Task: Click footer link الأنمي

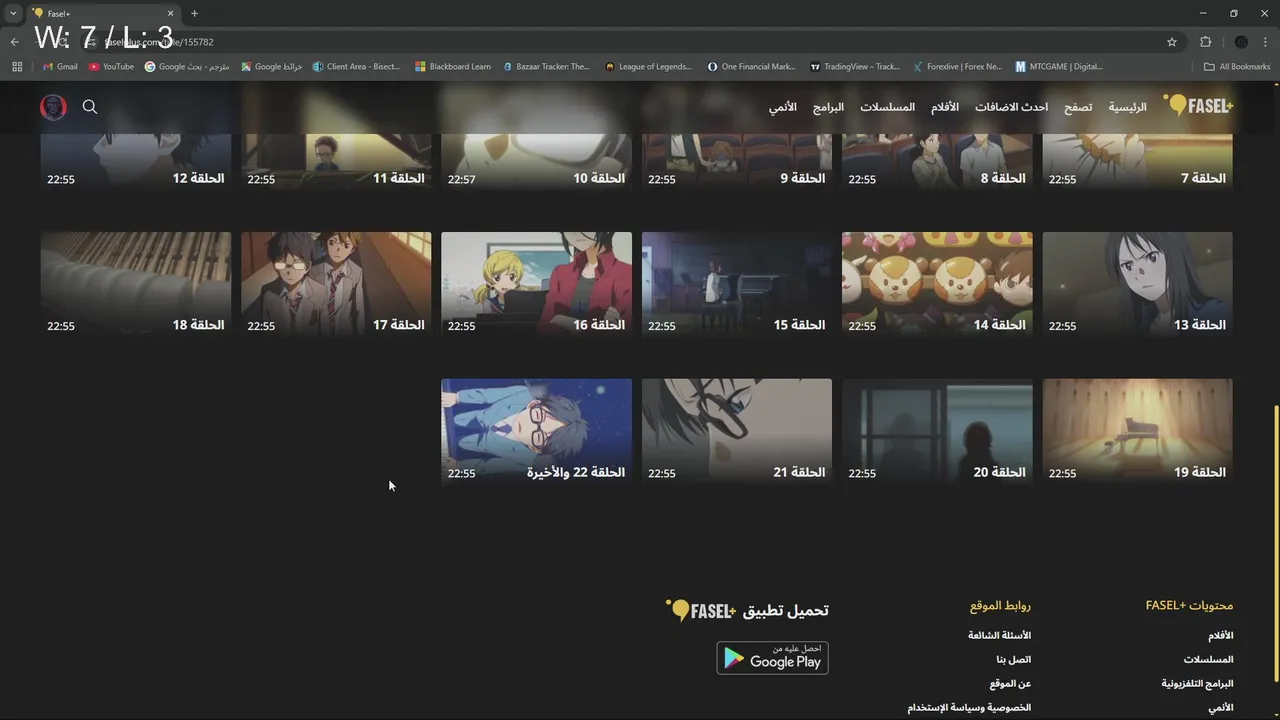Action: pyautogui.click(x=1221, y=708)
